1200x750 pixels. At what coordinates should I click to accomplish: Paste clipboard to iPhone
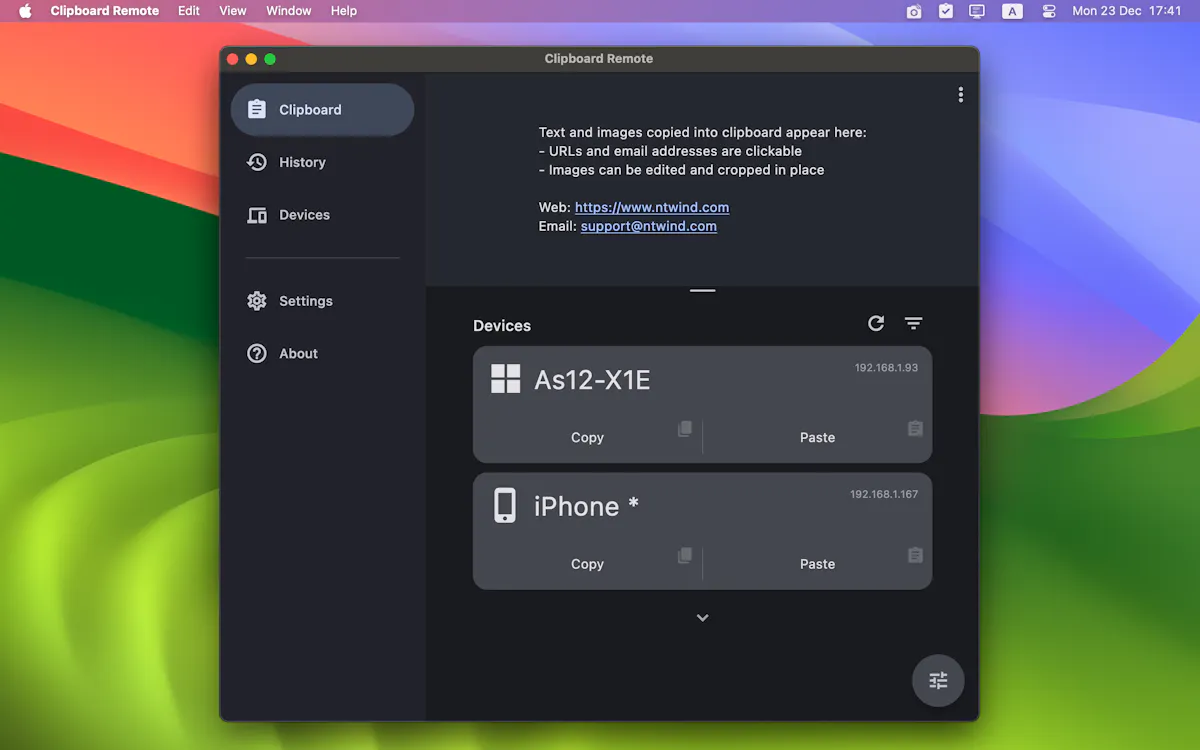[817, 564]
